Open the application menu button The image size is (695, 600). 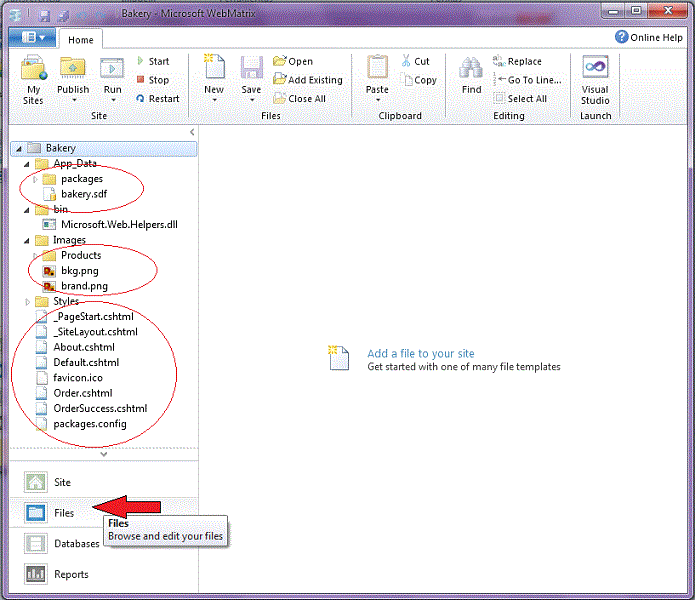click(x=32, y=38)
